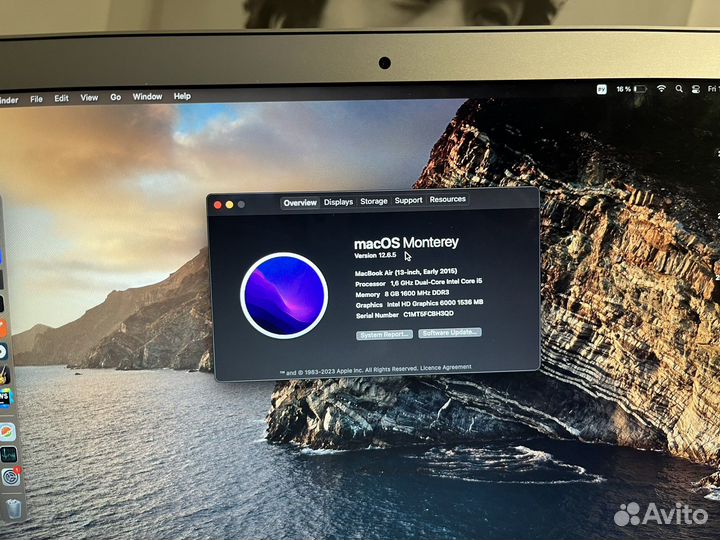Open the Support tab
720x540 pixels.
408,200
